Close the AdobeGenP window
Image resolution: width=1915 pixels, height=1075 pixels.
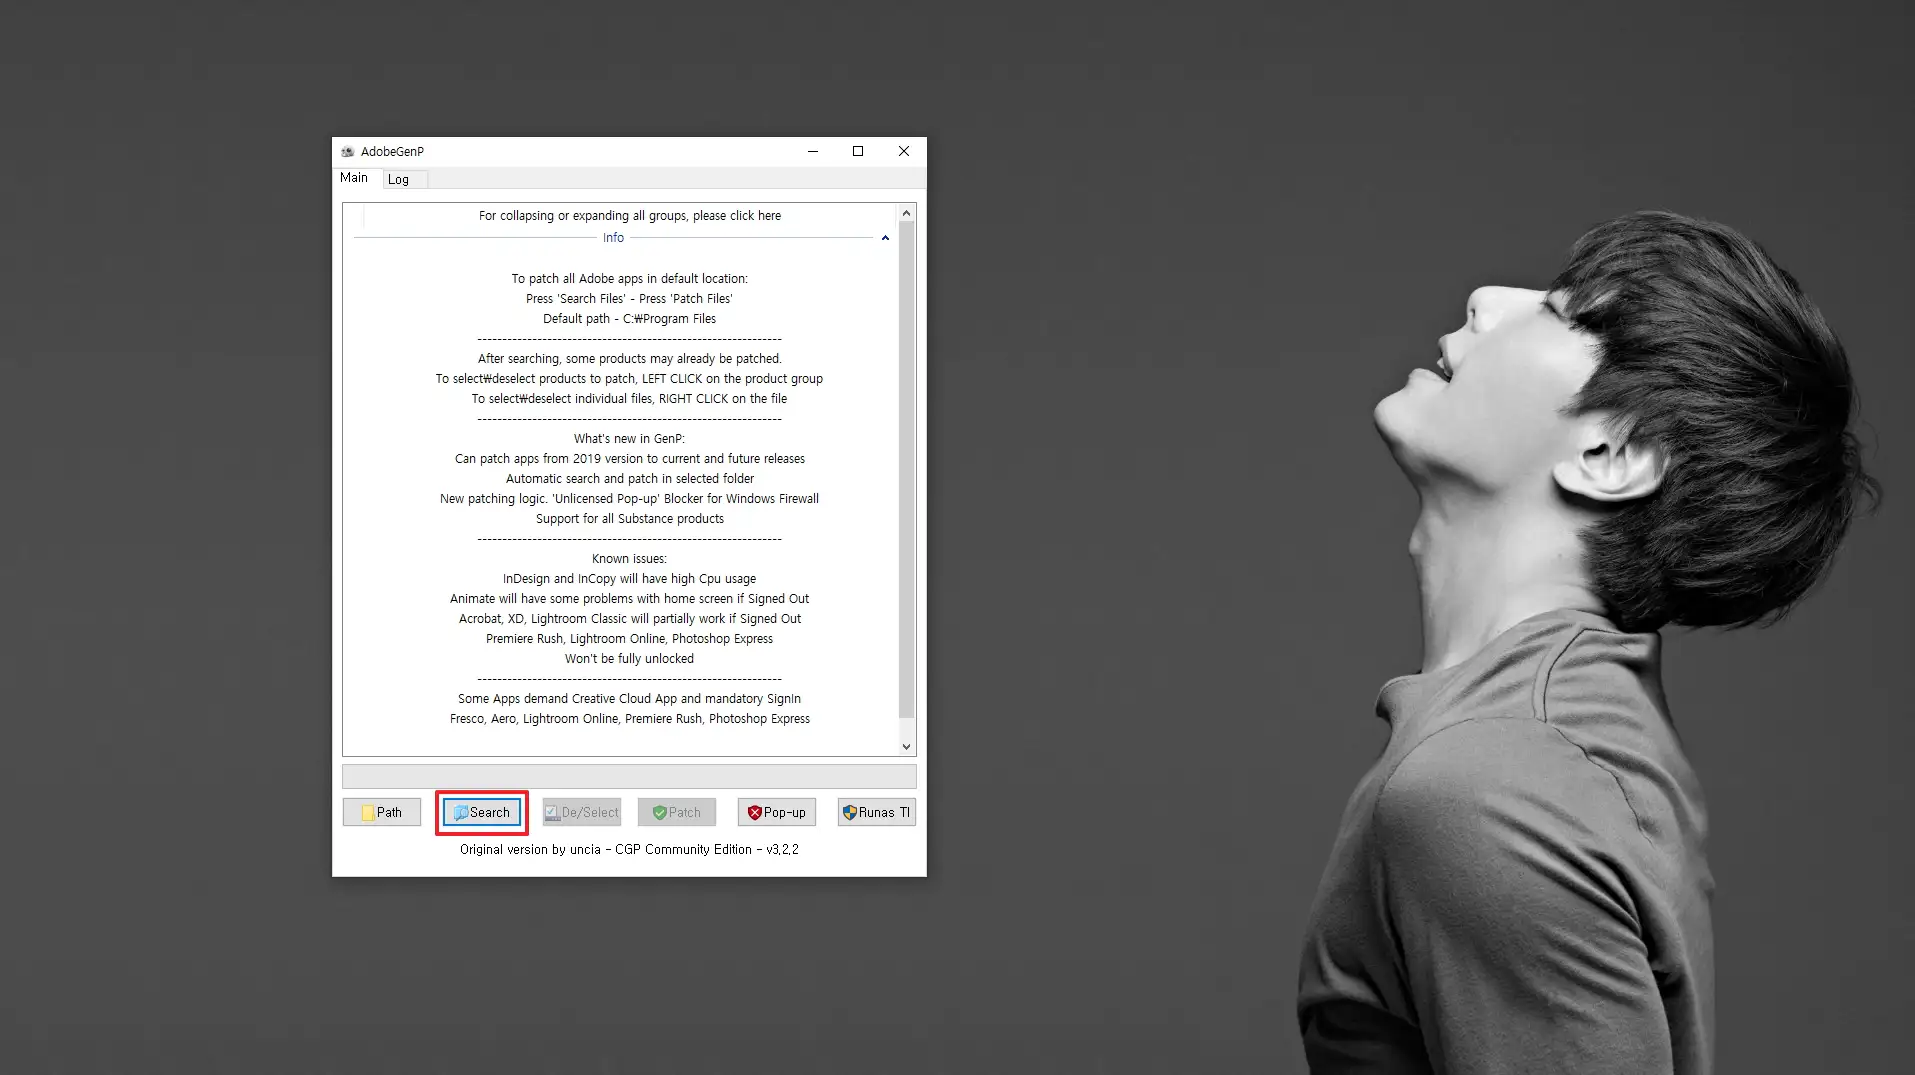pyautogui.click(x=904, y=151)
